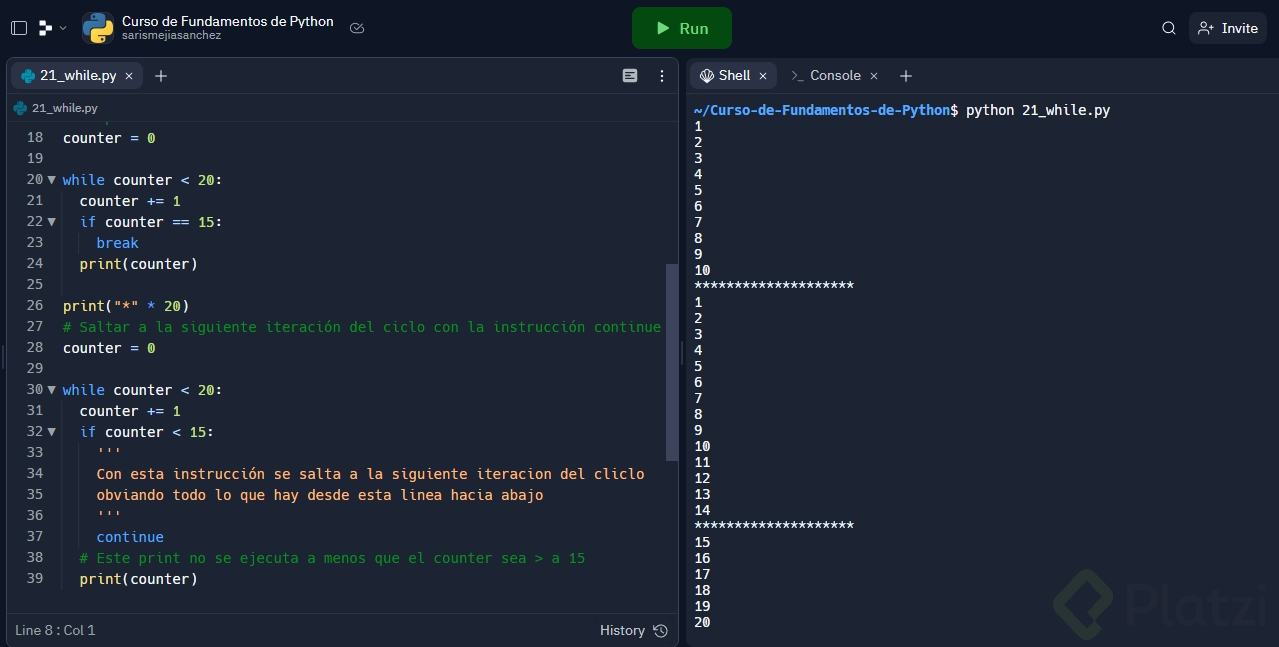
Task: Open the Replit logo menu
Action: (x=52, y=28)
